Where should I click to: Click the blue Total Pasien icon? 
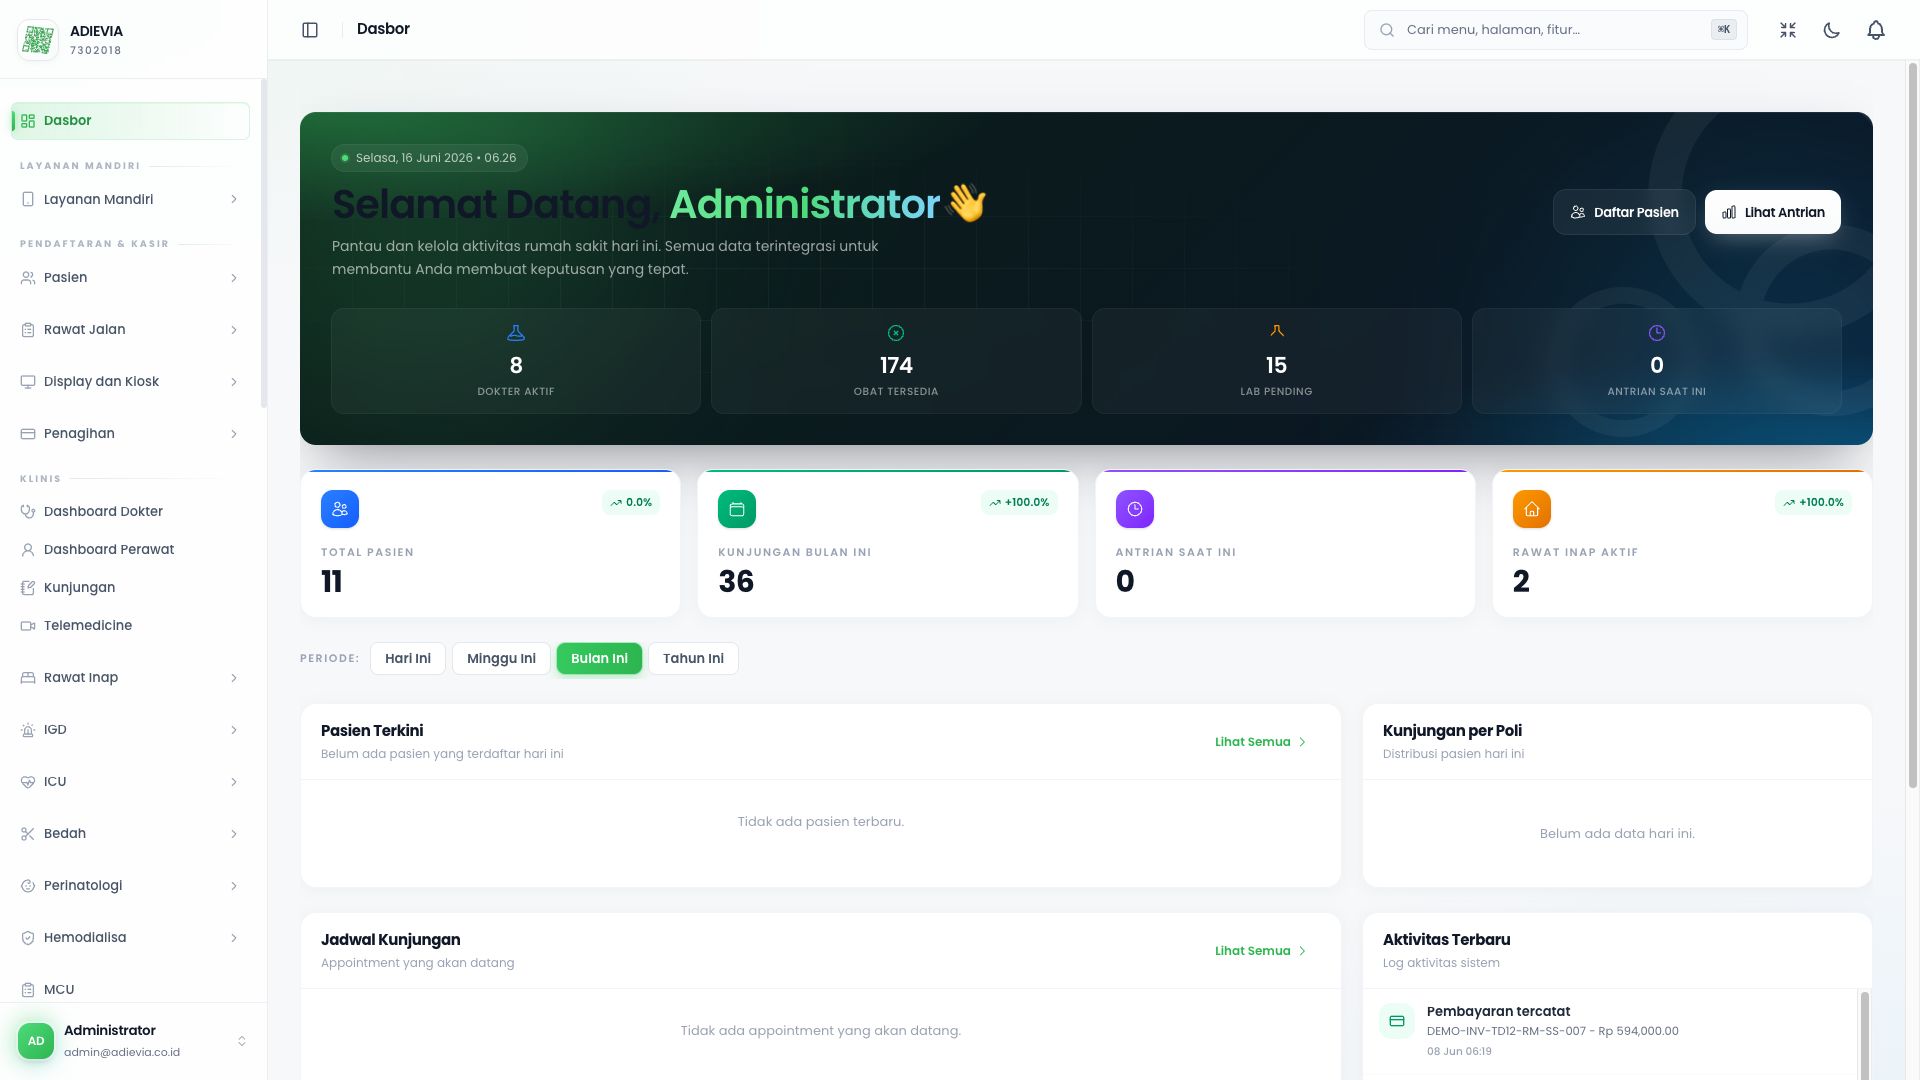coord(340,509)
